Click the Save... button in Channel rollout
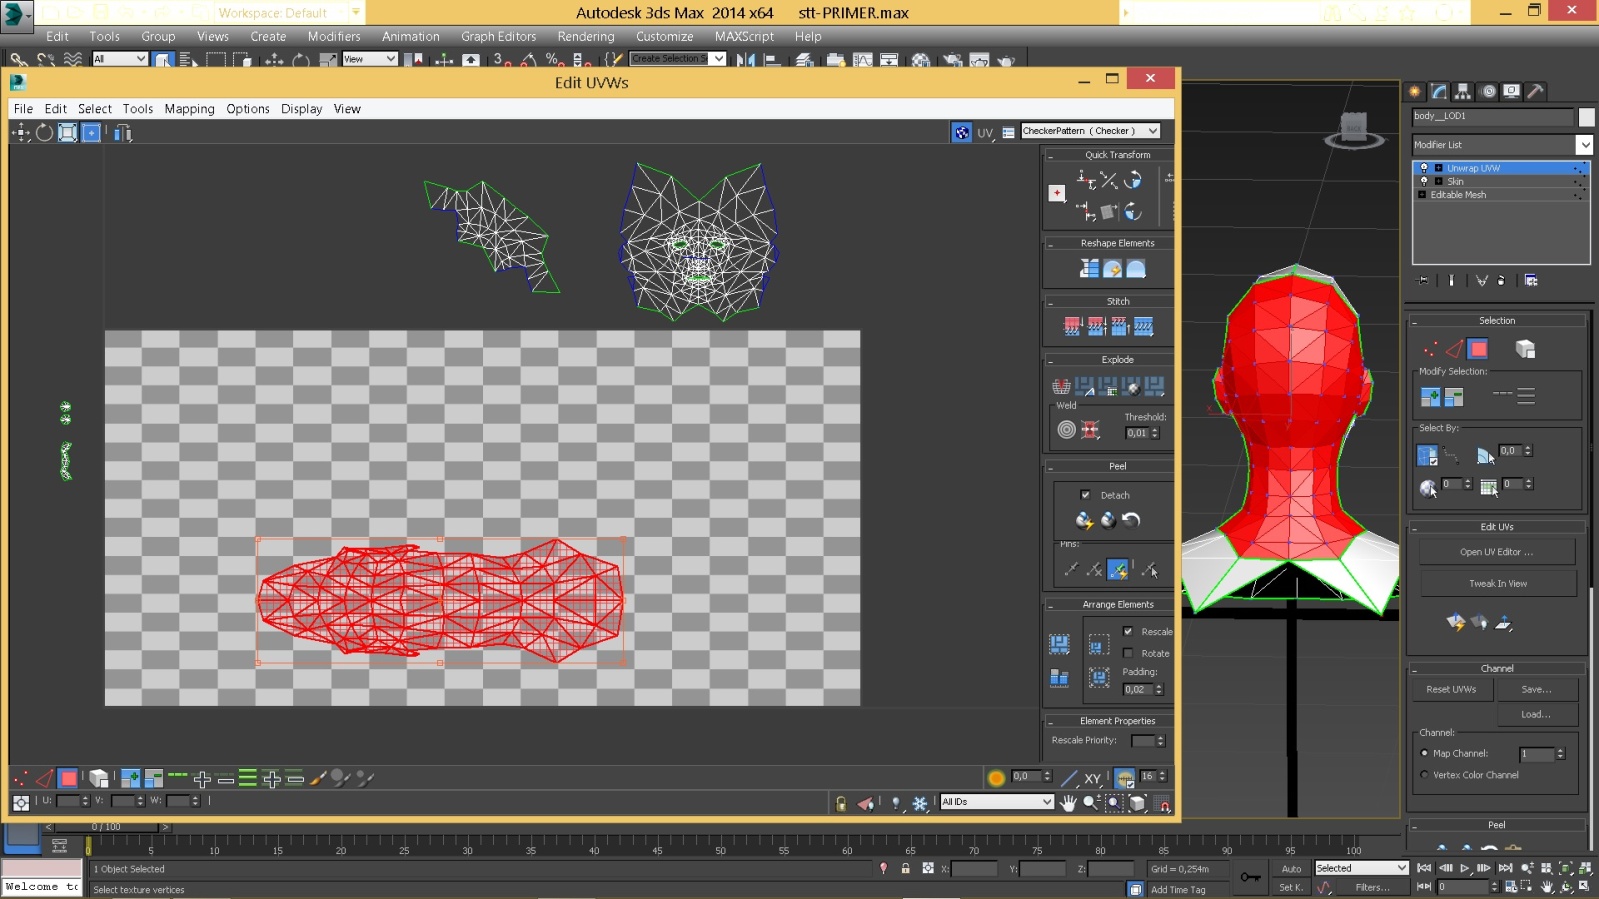Viewport: 1599px width, 899px height. click(1536, 689)
